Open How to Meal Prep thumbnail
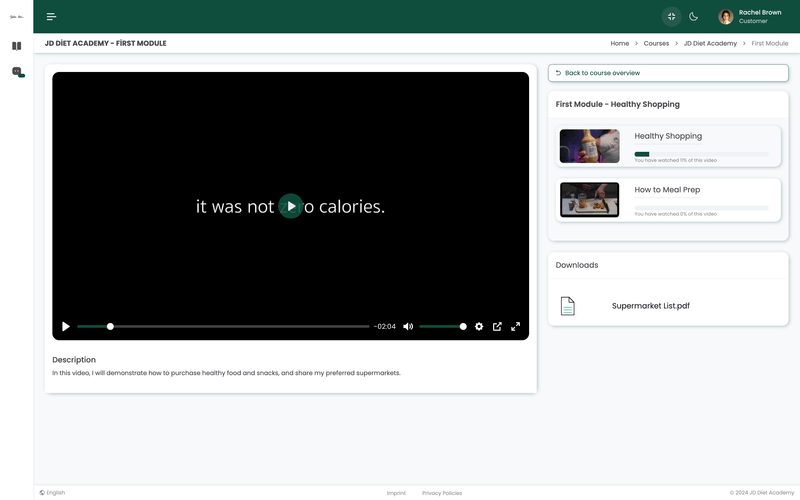 (x=589, y=199)
